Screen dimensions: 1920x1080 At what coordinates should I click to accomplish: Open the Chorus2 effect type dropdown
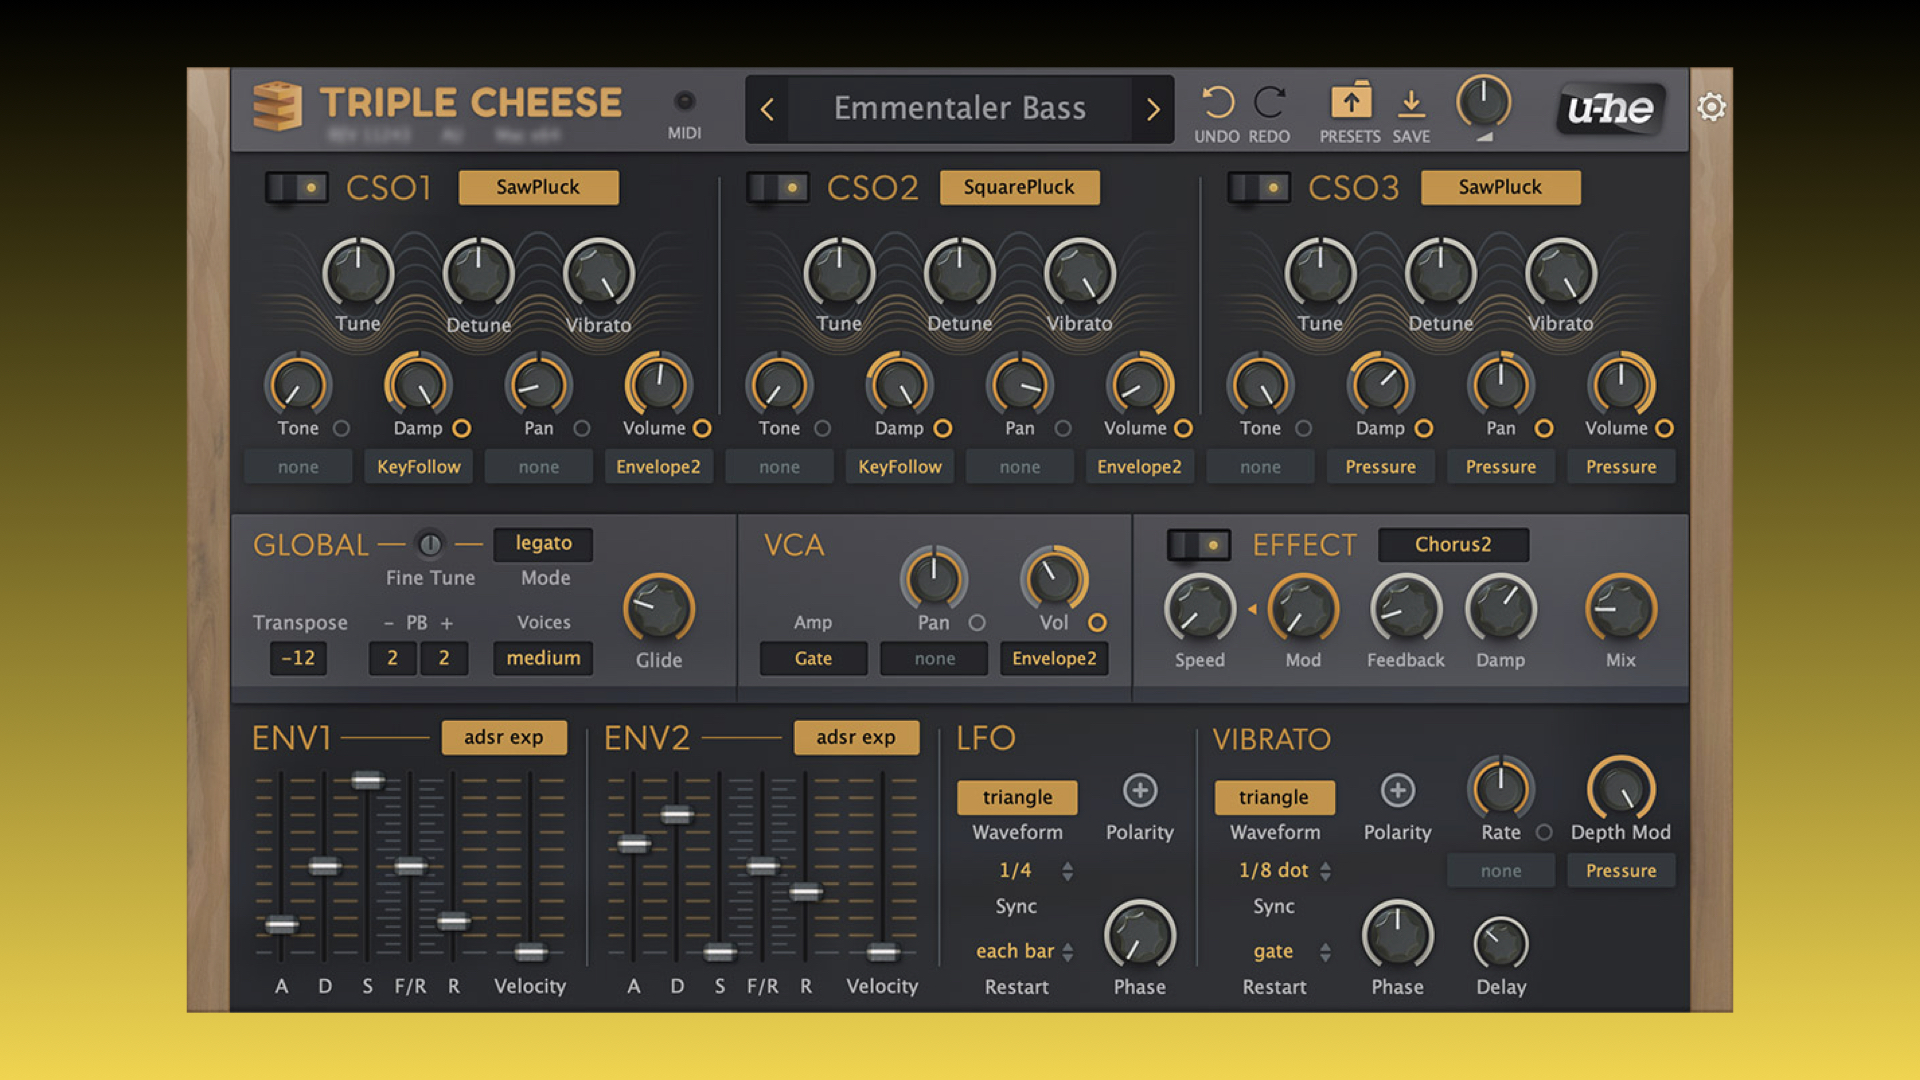click(x=1452, y=545)
